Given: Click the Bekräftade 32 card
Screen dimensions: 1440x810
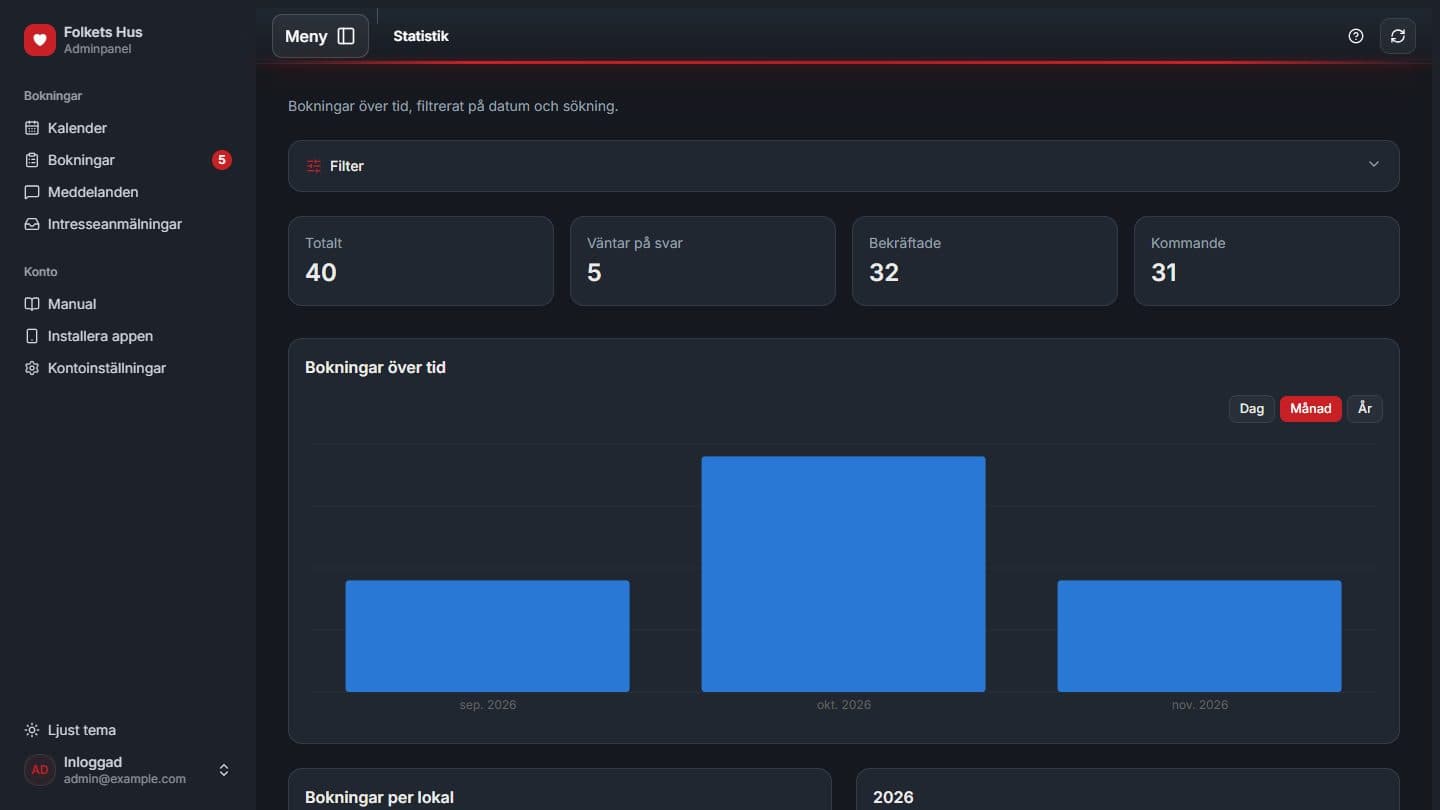Looking at the screenshot, I should click(985, 261).
